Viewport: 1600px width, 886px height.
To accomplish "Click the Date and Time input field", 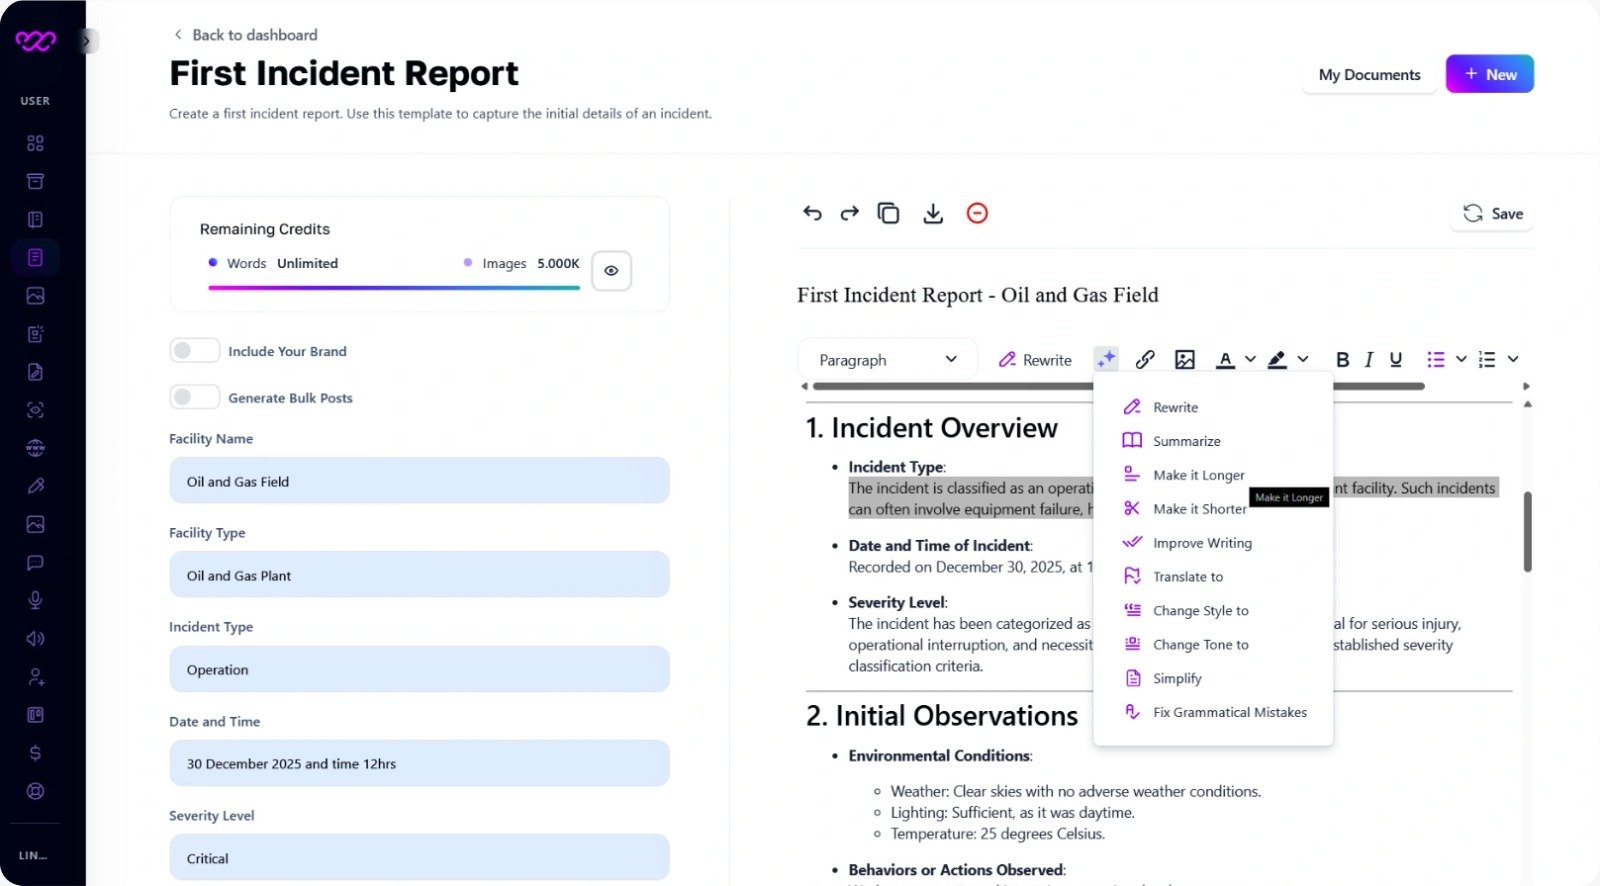I will (x=419, y=763).
